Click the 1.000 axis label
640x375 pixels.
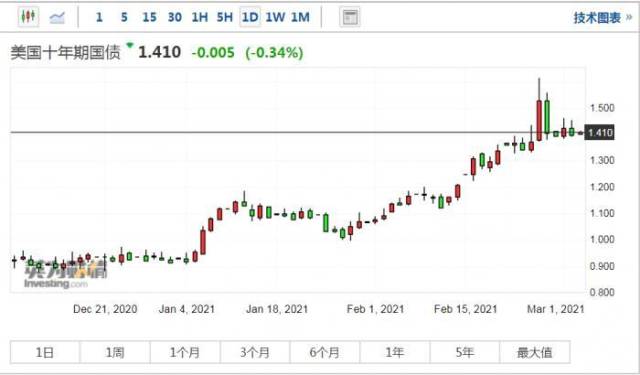tap(602, 239)
